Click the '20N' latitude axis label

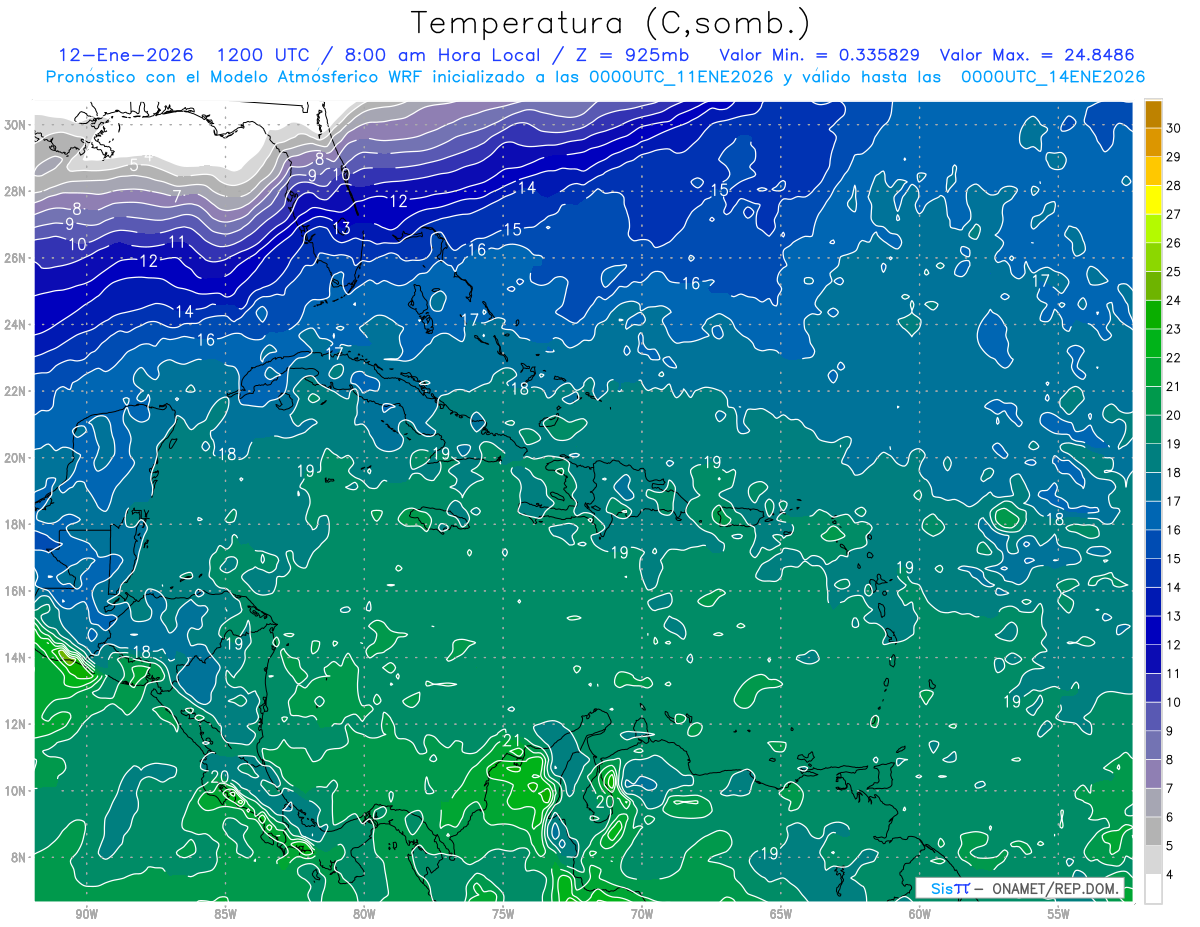14,458
